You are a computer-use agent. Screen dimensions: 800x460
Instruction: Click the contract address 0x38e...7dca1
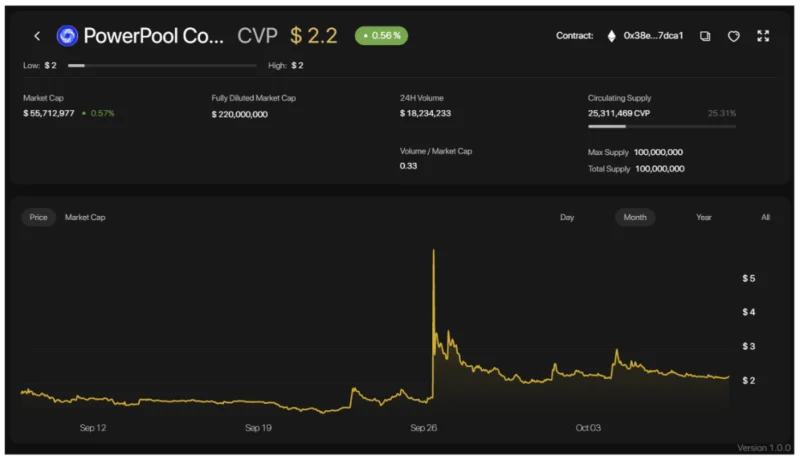pyautogui.click(x=653, y=36)
